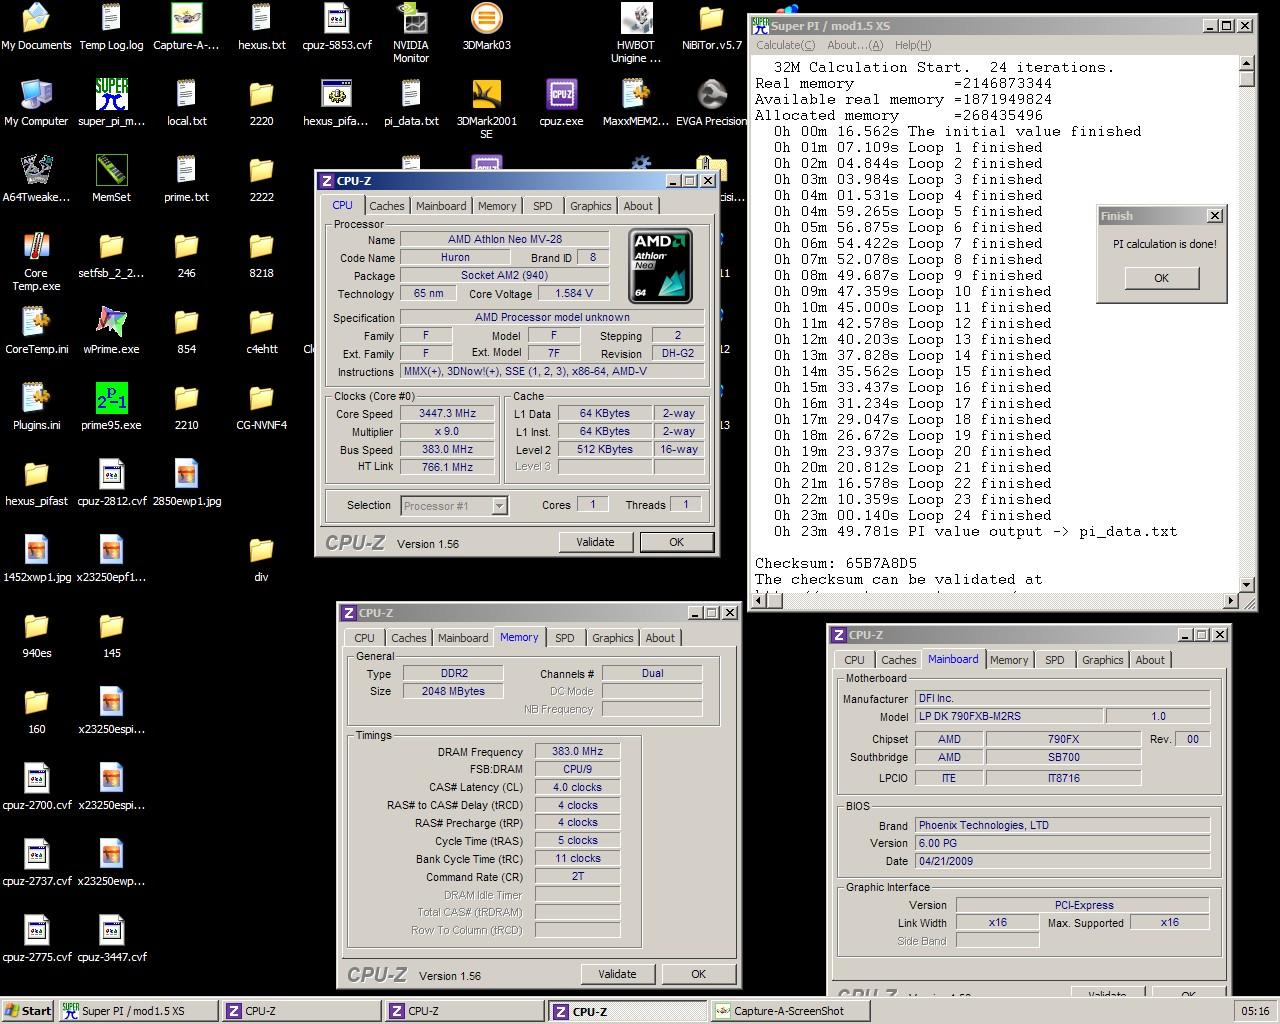Open x23250epf1 image file on desktop
The image size is (1280, 1024).
(111, 560)
